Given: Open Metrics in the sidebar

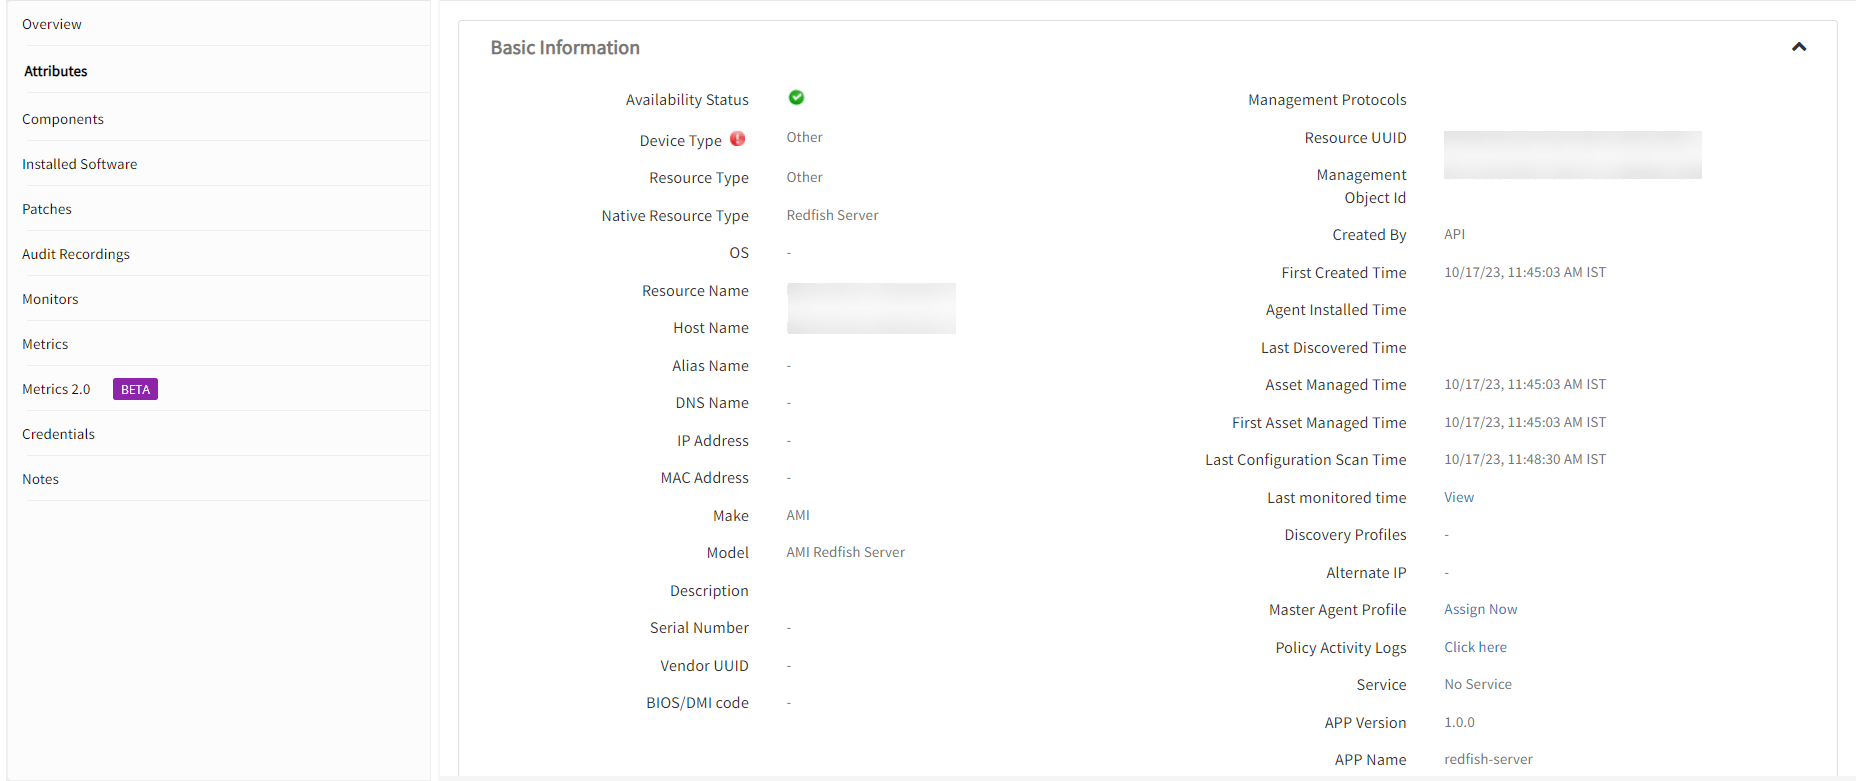Looking at the screenshot, I should [45, 344].
